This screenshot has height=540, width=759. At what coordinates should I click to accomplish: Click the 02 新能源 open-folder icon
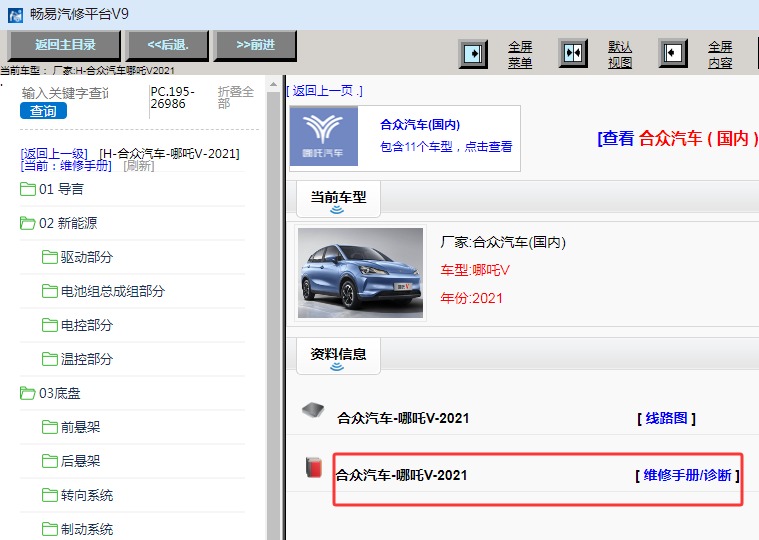tap(28, 223)
